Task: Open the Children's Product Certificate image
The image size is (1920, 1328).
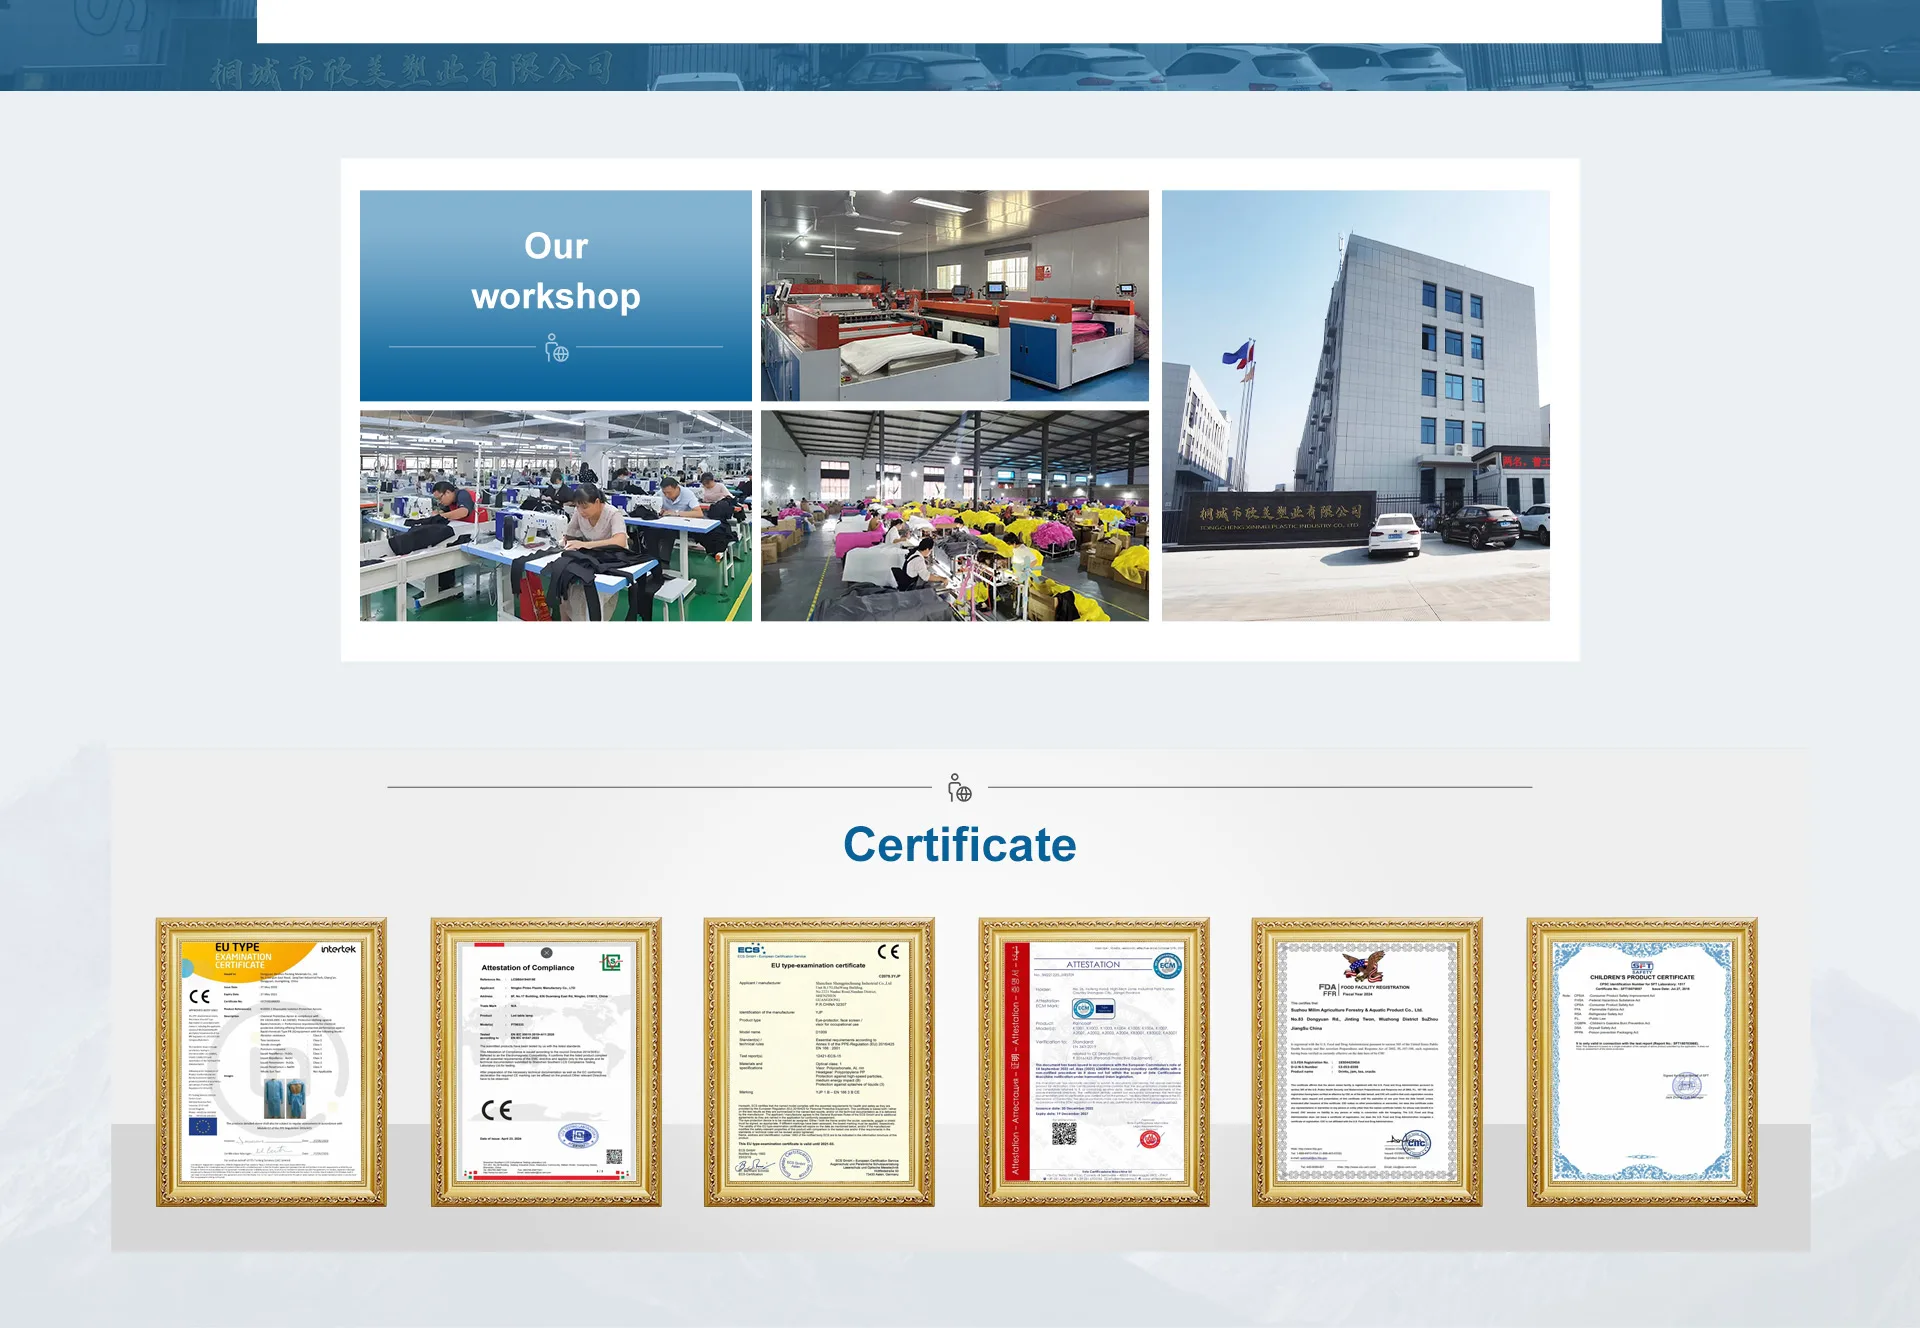Action: click(1641, 1062)
